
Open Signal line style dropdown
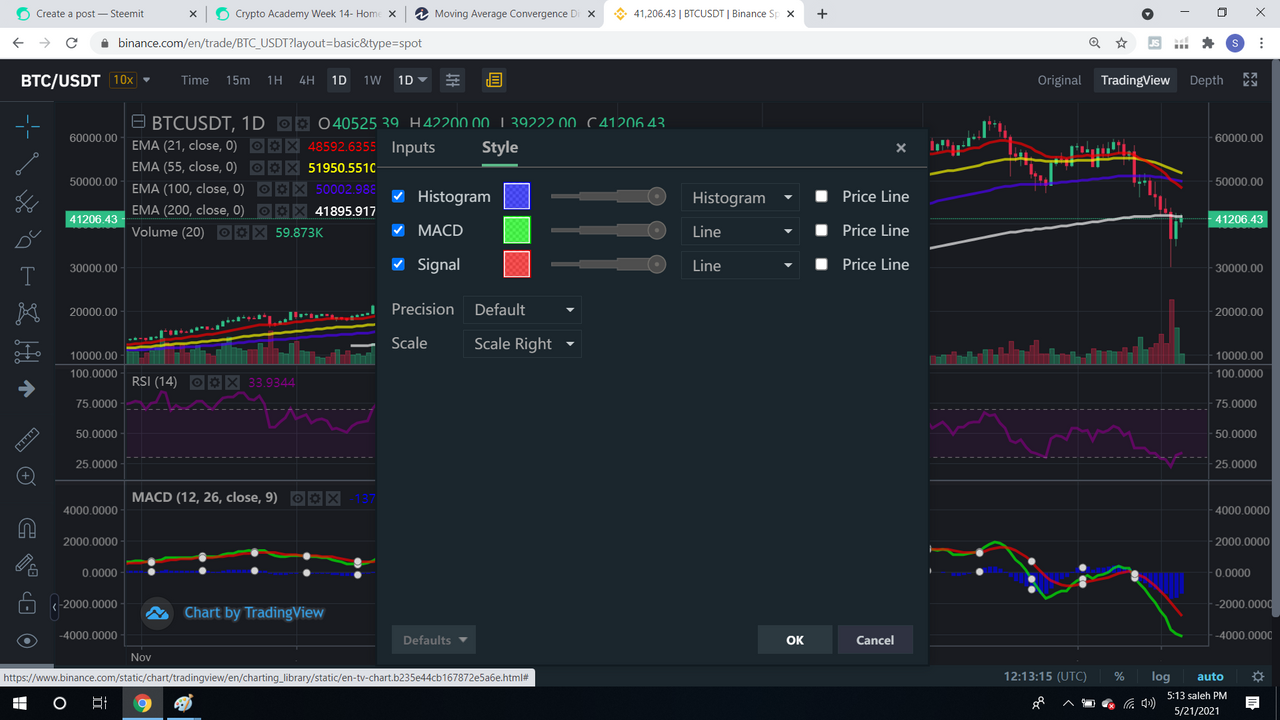(x=740, y=265)
